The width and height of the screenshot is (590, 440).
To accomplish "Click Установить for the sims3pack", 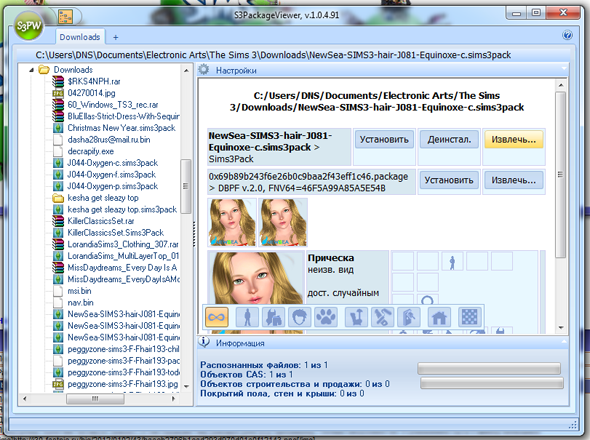I will pyautogui.click(x=384, y=139).
